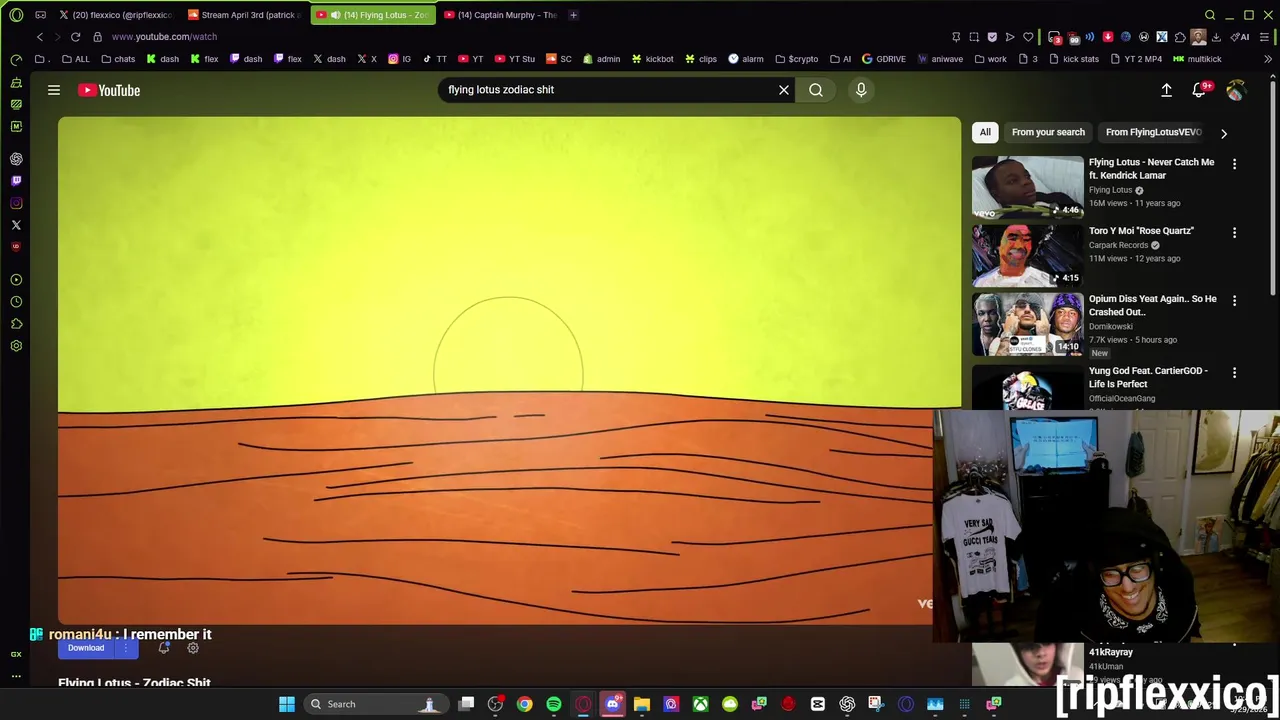Open Opera easy setup menu icon

point(1265,37)
